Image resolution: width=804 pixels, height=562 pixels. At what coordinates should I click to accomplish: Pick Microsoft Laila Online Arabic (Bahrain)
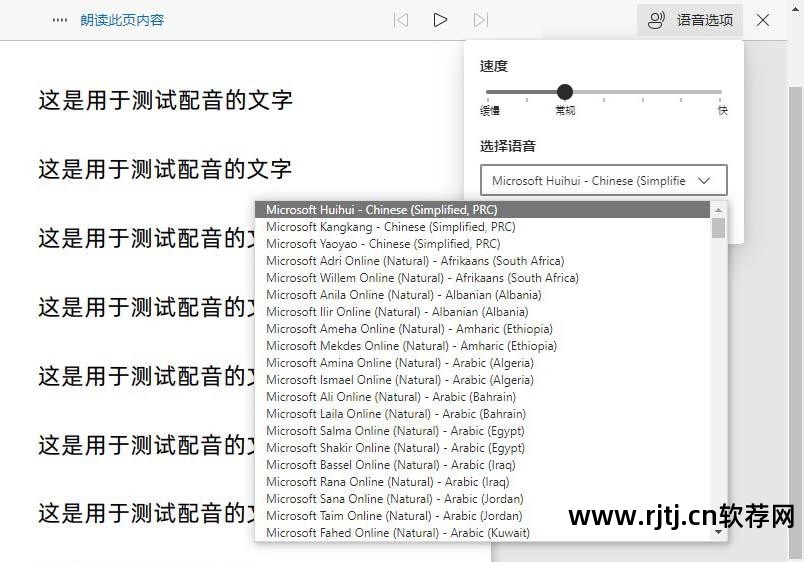point(482,413)
